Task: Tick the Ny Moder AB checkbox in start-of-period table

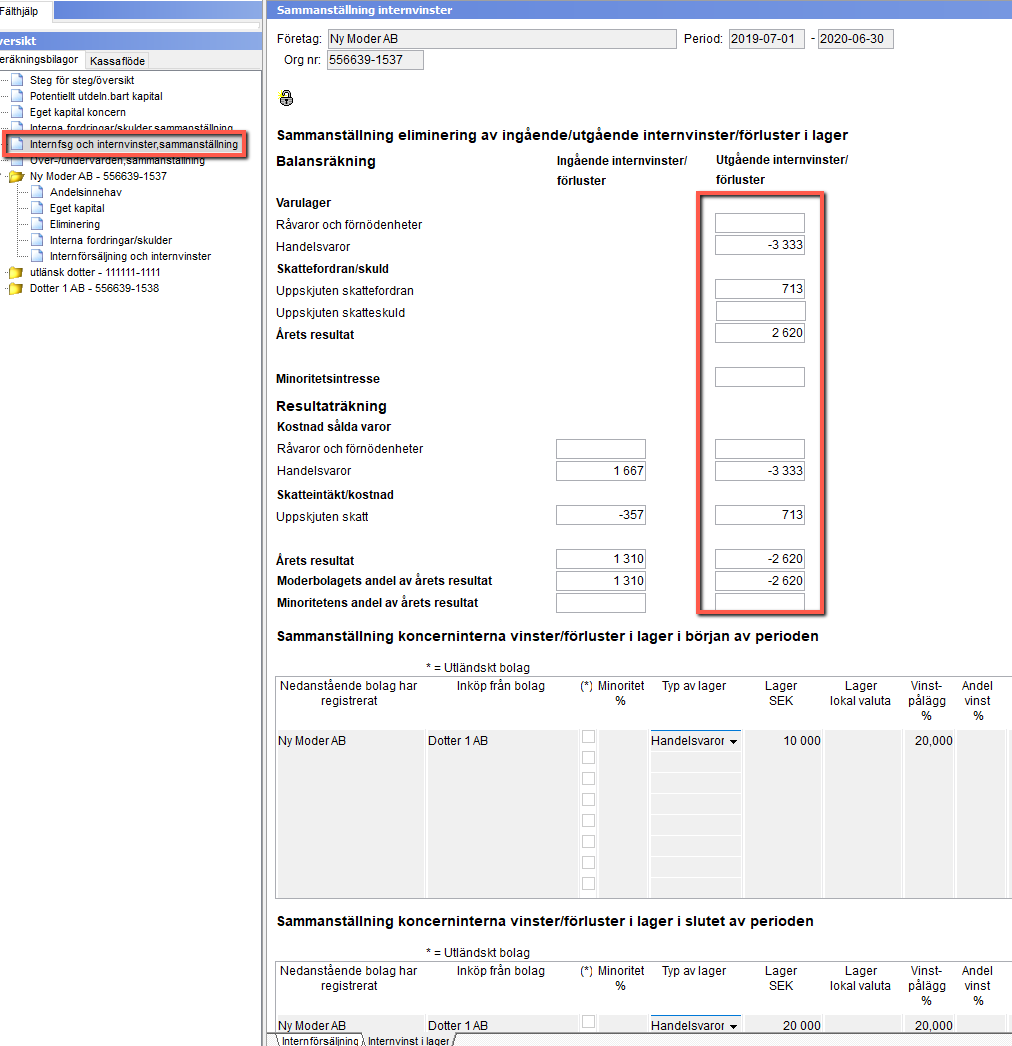Action: tap(588, 736)
